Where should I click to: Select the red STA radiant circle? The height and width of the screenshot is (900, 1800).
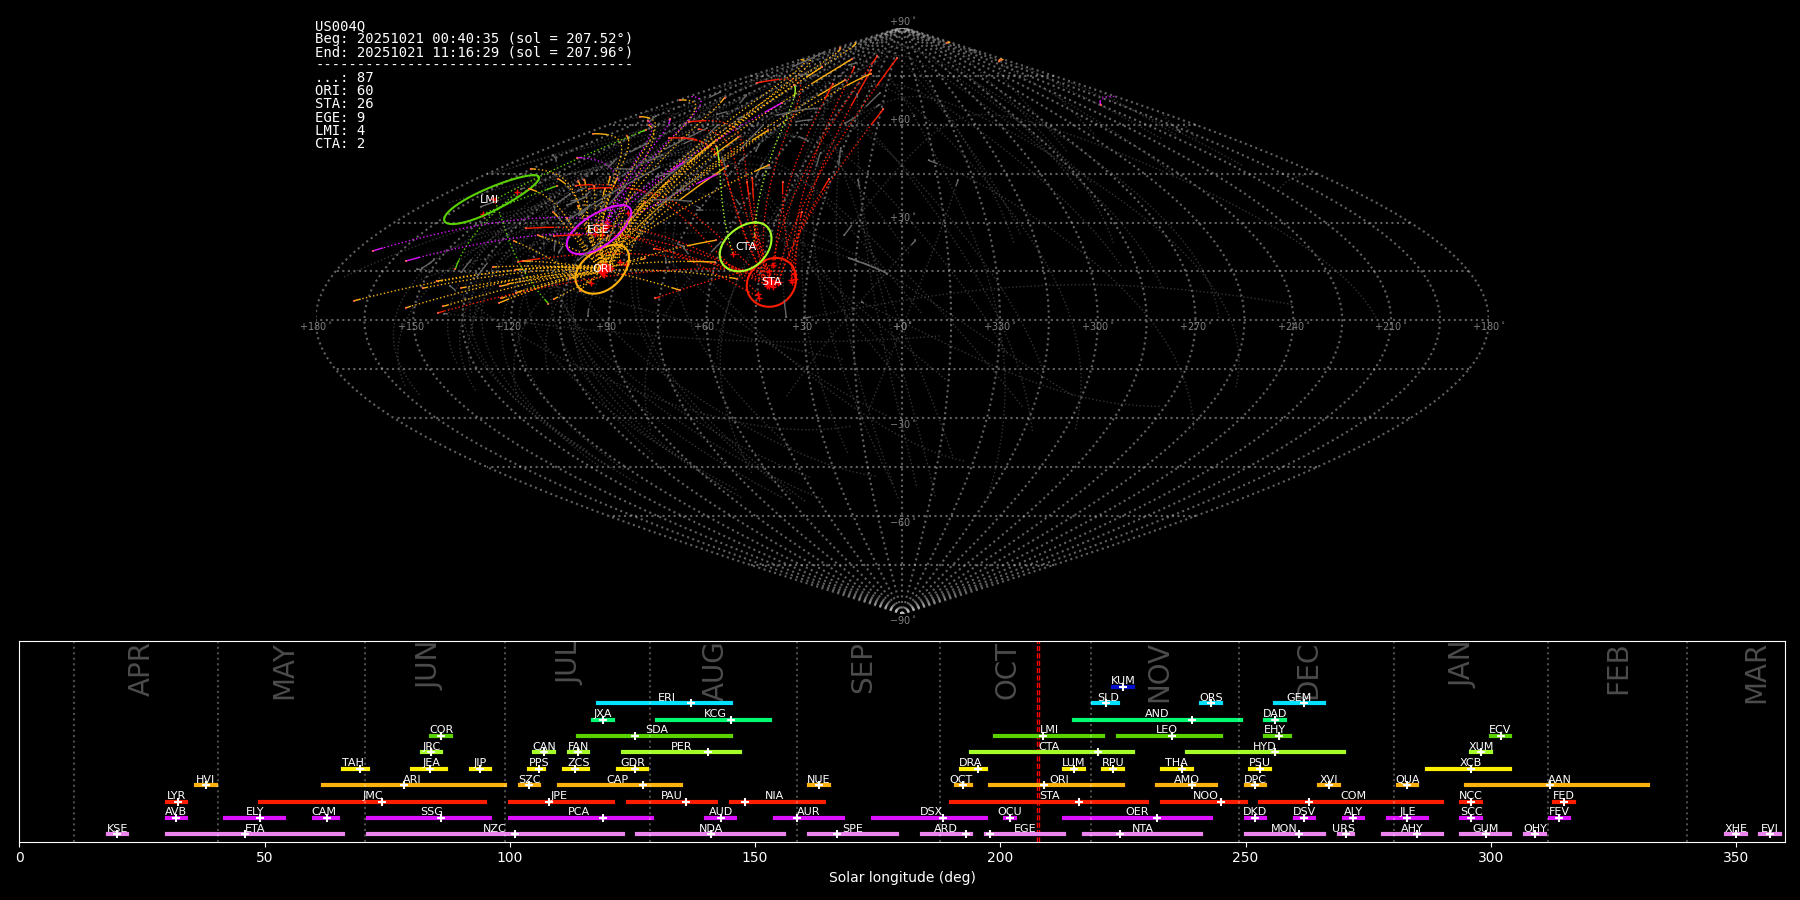[771, 282]
